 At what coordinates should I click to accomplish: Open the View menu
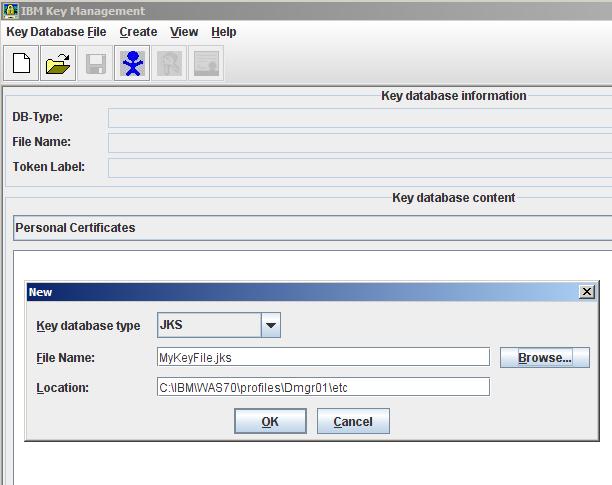click(184, 32)
